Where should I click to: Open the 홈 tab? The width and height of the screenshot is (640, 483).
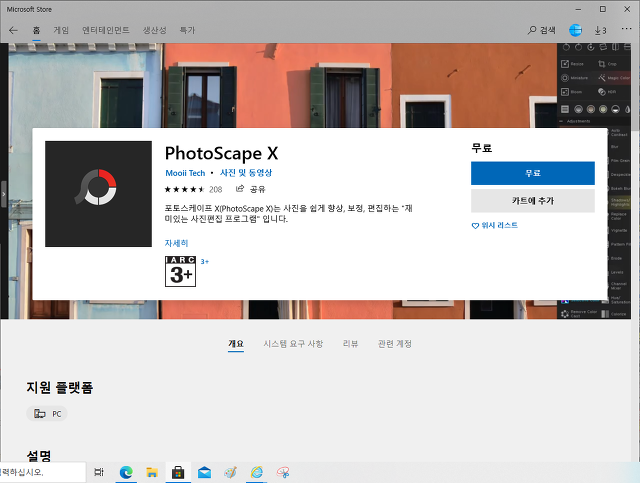[x=36, y=30]
